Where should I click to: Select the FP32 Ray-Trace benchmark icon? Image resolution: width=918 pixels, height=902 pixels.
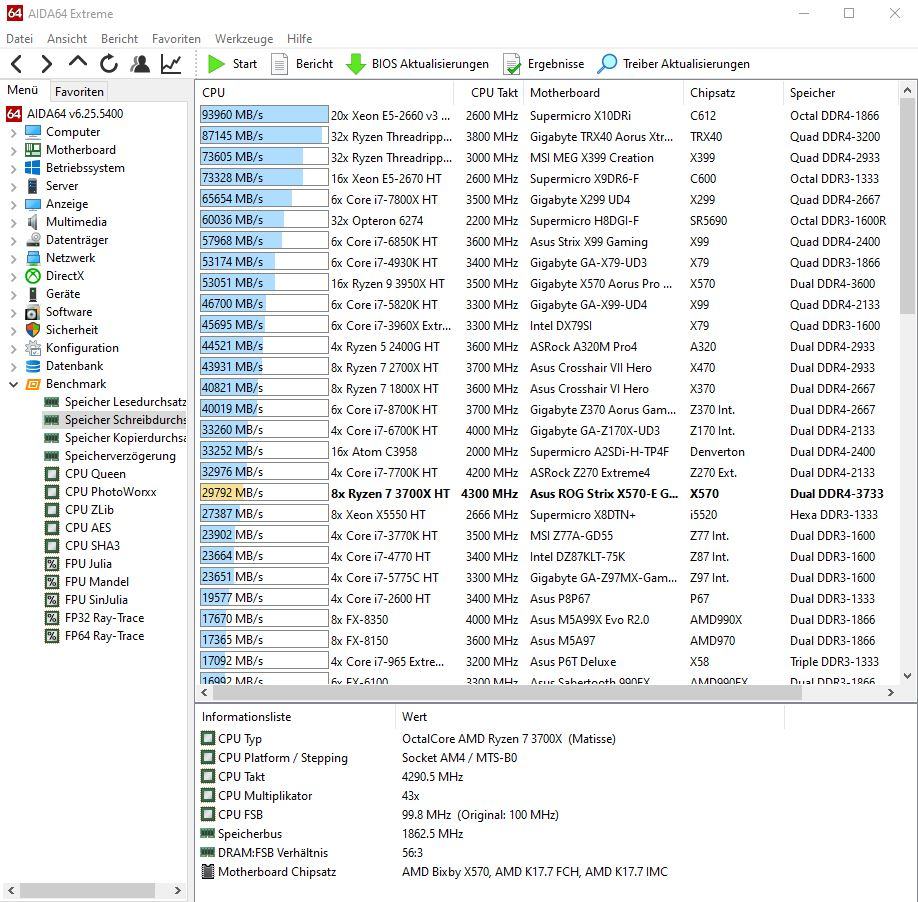(52, 618)
